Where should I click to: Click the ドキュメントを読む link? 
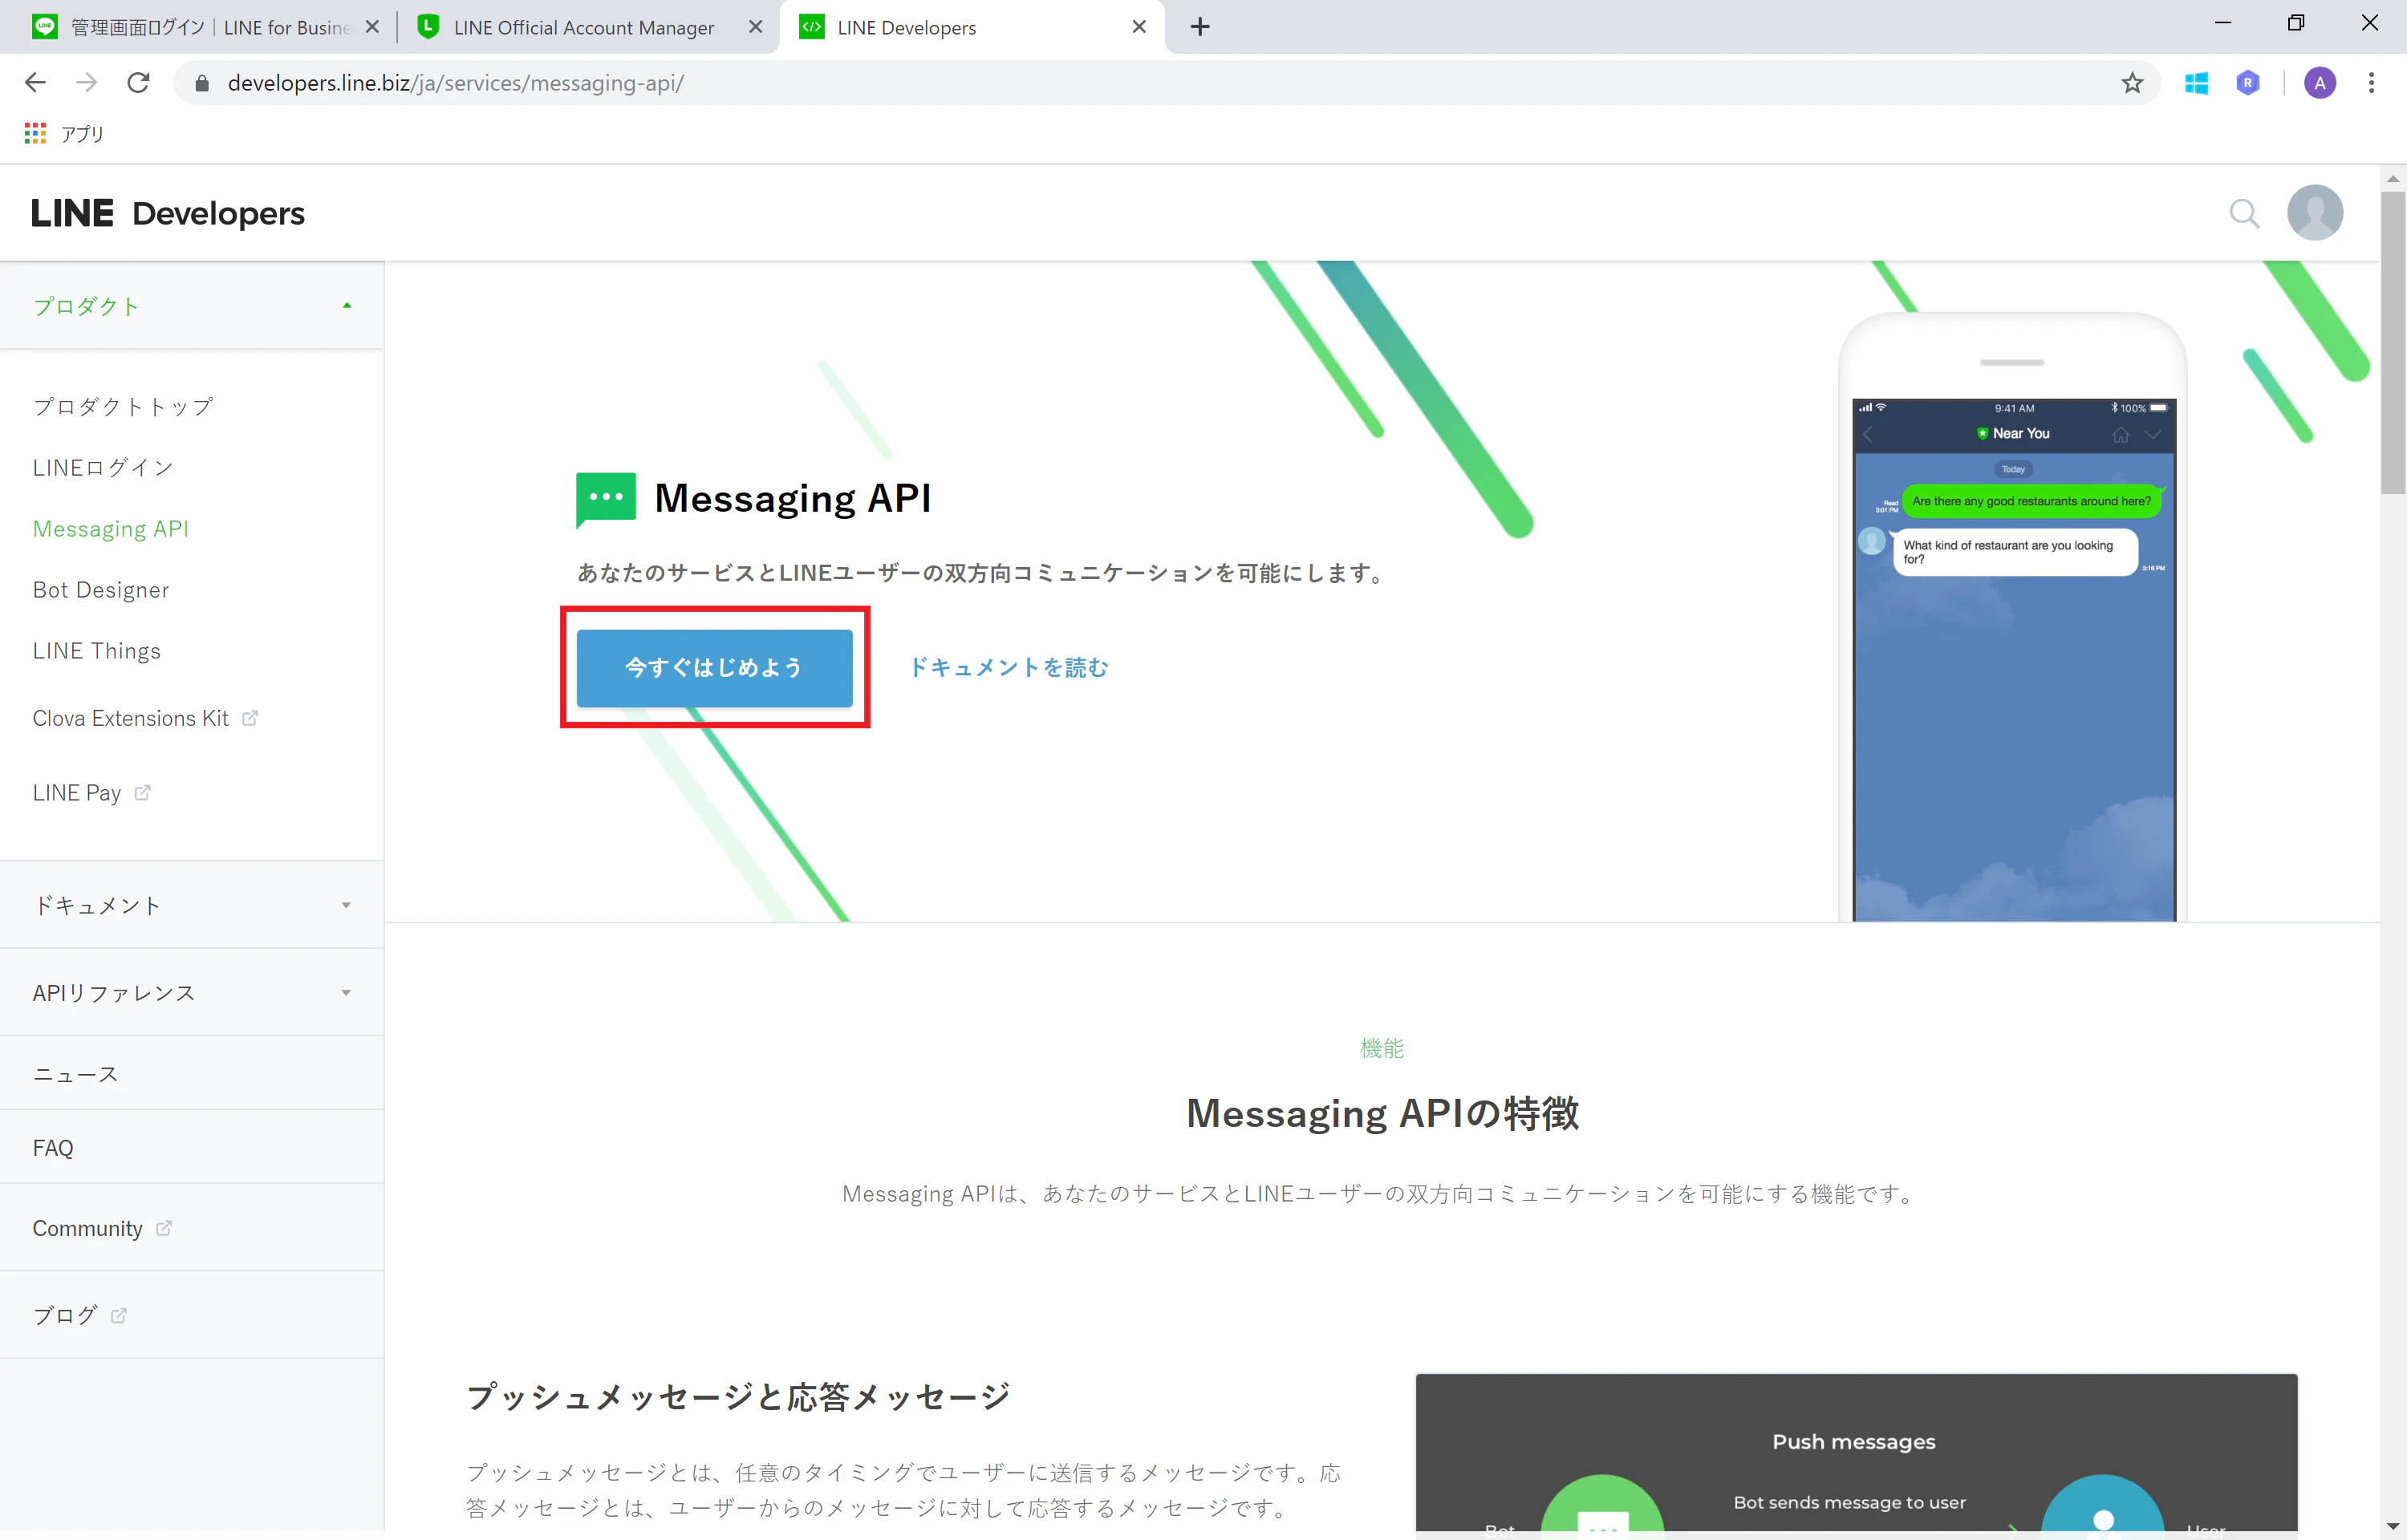click(x=1008, y=667)
